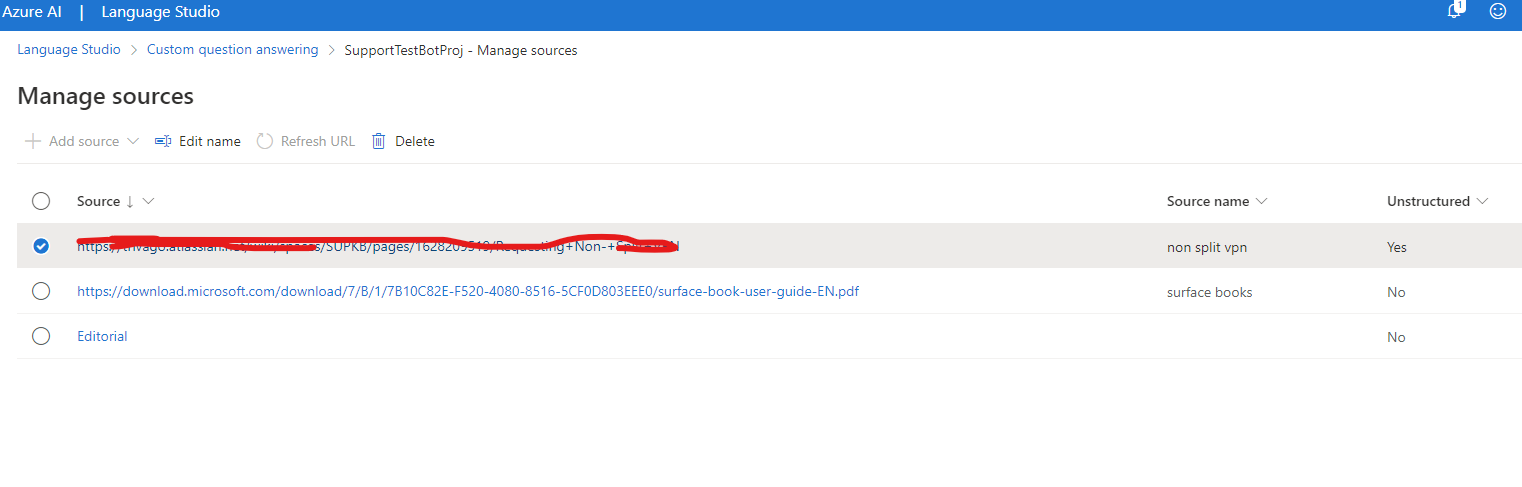Open the surface-book-user-guide-EN.pdf link
Image resolution: width=1522 pixels, height=487 pixels.
point(468,292)
